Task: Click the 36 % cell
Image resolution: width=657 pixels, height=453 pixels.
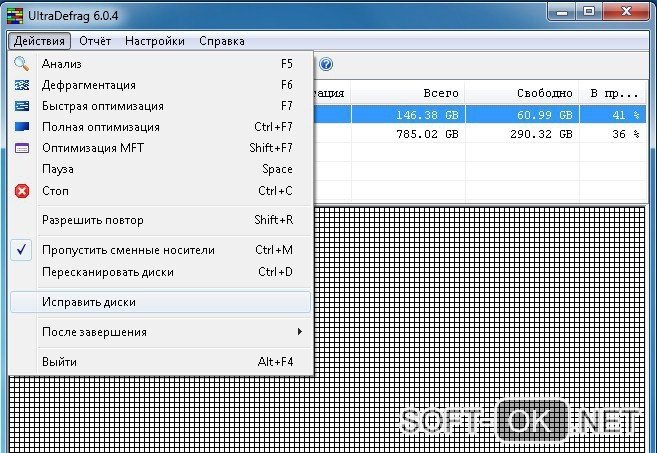Action: coord(613,134)
